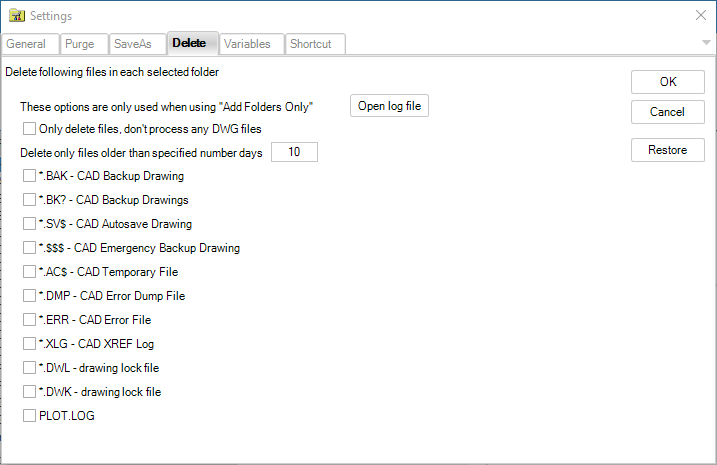
Task: Toggle *.SV$ CAD Autosave Drawing checkbox
Action: (x=29, y=224)
